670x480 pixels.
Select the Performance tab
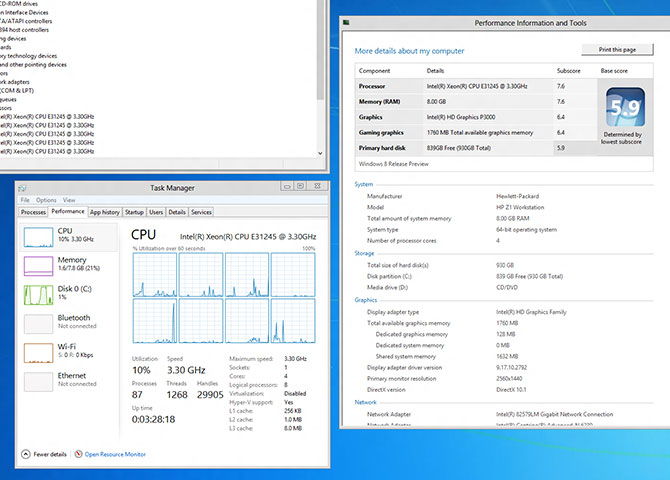[68, 212]
